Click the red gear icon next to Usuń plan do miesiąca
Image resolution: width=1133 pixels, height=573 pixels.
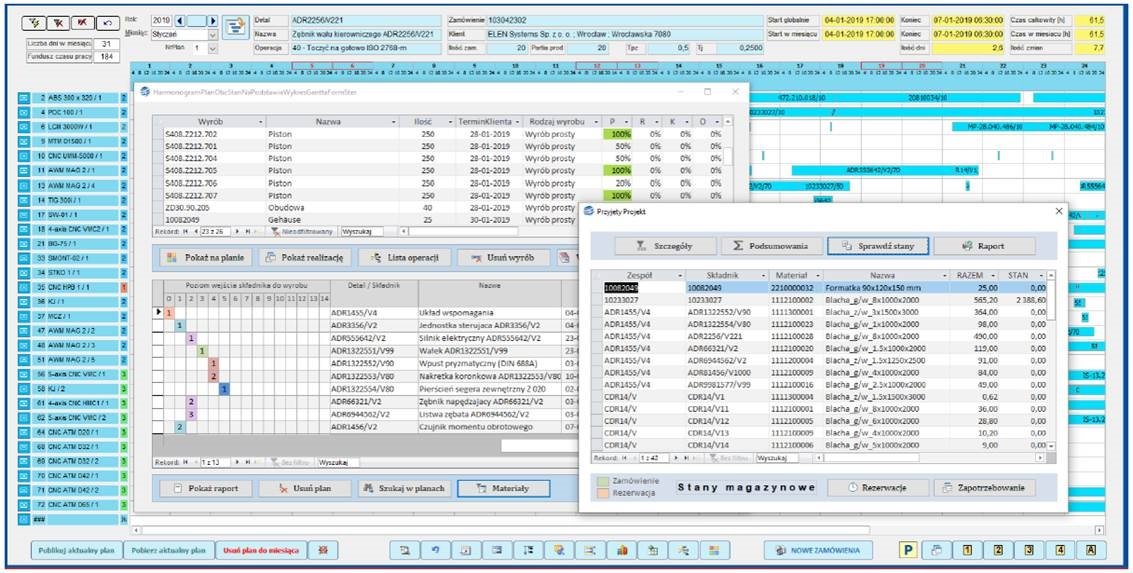323,550
